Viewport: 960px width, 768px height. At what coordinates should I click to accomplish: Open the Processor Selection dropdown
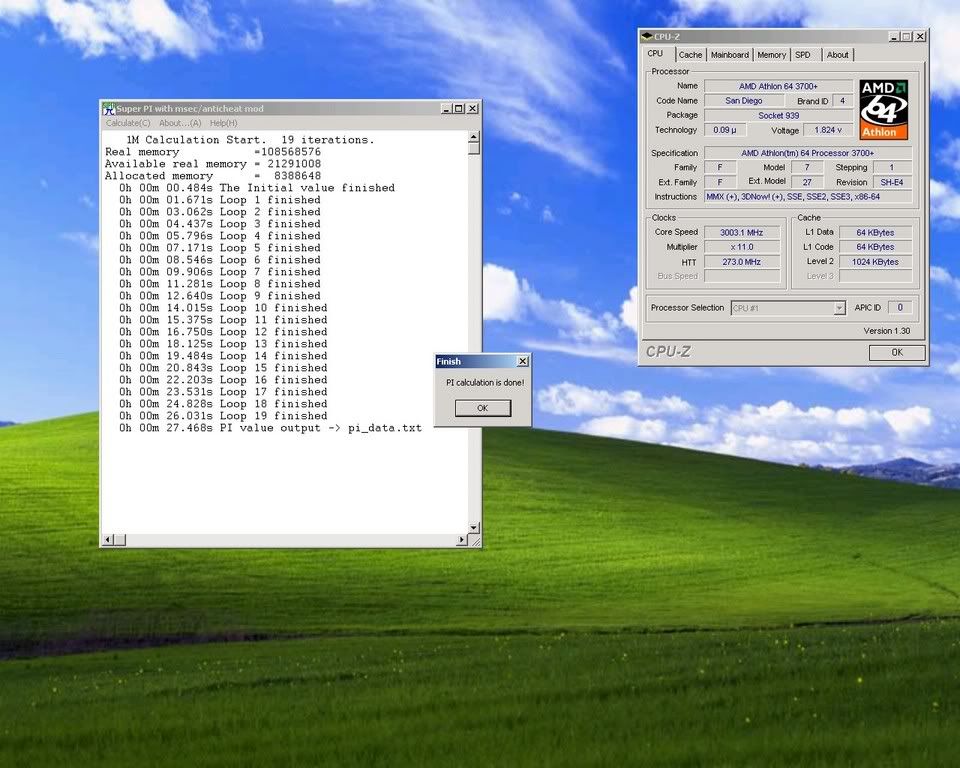839,308
